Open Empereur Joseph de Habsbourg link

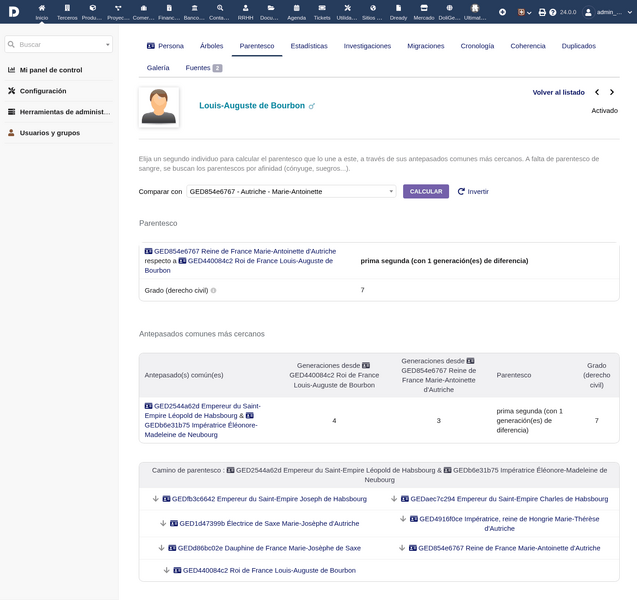click(264, 499)
